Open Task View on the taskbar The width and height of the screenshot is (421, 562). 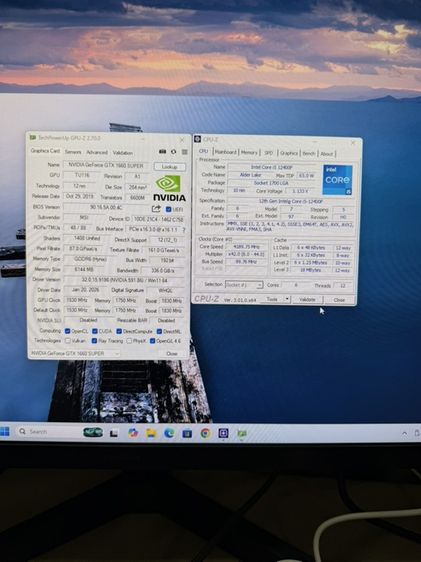(114, 433)
